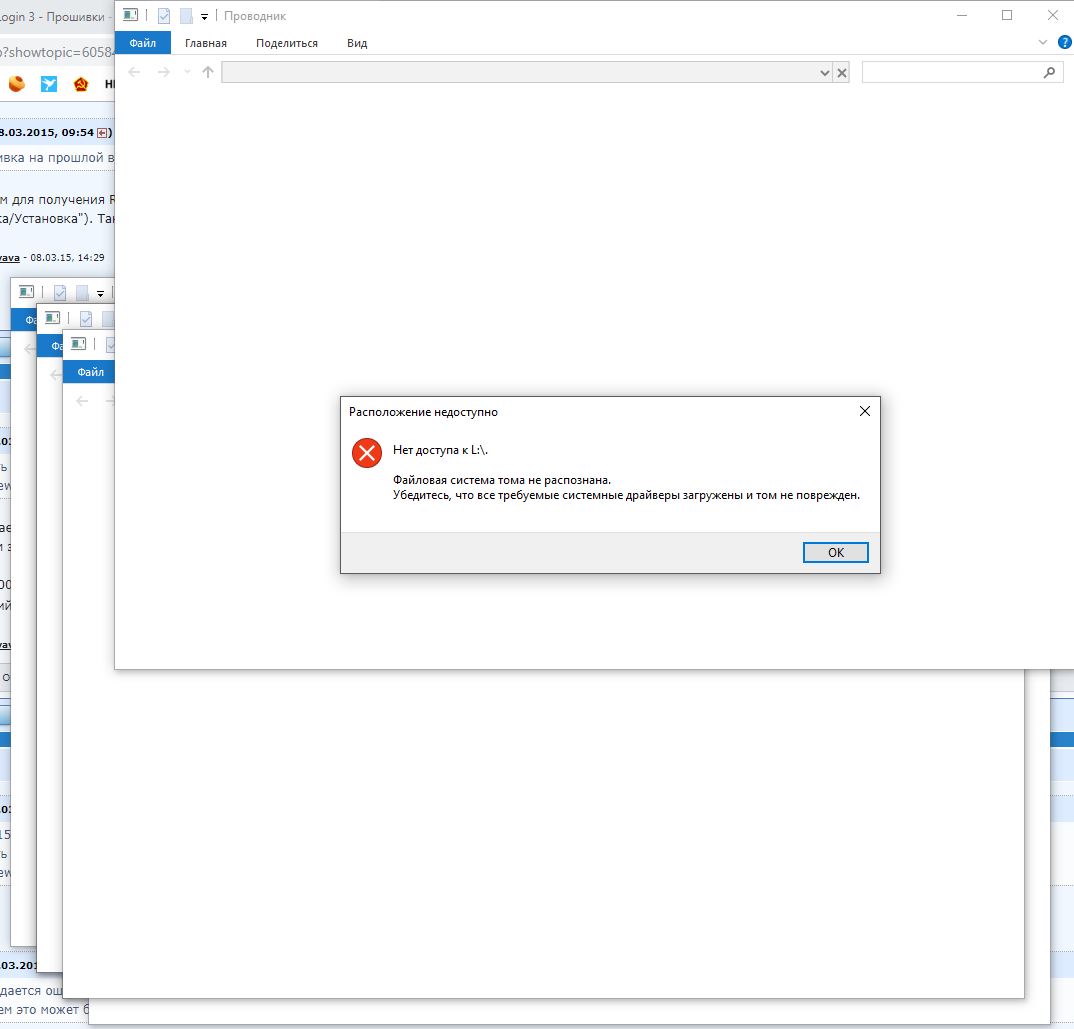Click the red post link icon beside 09:54

pyautogui.click(x=102, y=132)
